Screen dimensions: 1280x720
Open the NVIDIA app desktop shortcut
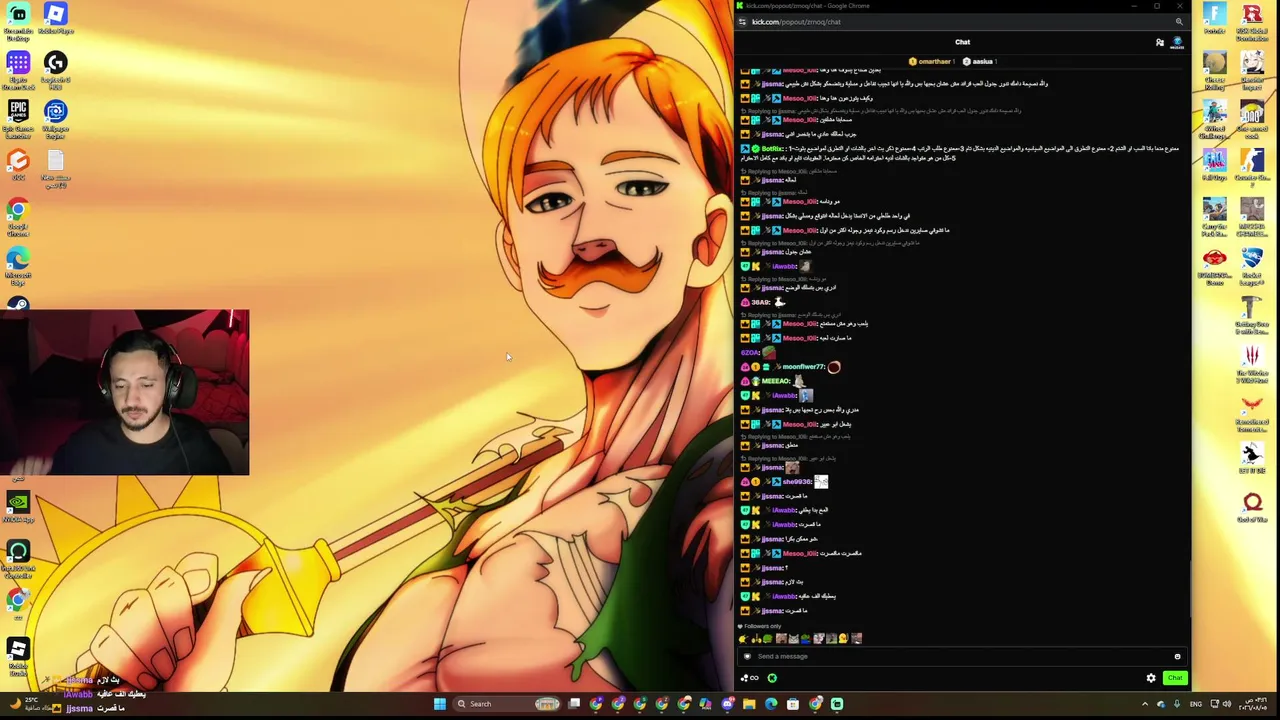[x=18, y=507]
